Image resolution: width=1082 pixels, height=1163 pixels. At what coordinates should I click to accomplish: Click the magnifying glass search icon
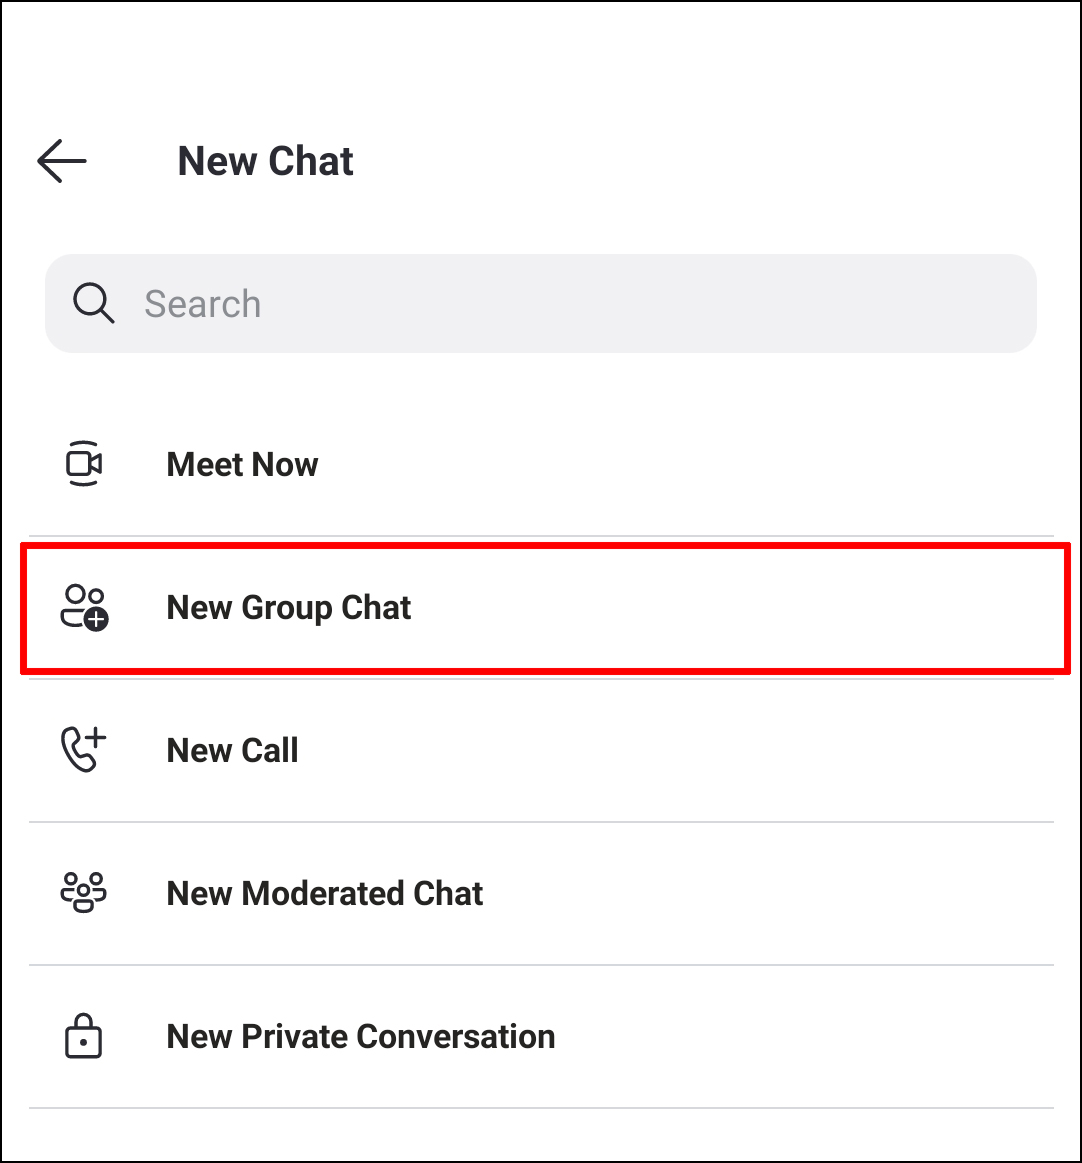(94, 303)
